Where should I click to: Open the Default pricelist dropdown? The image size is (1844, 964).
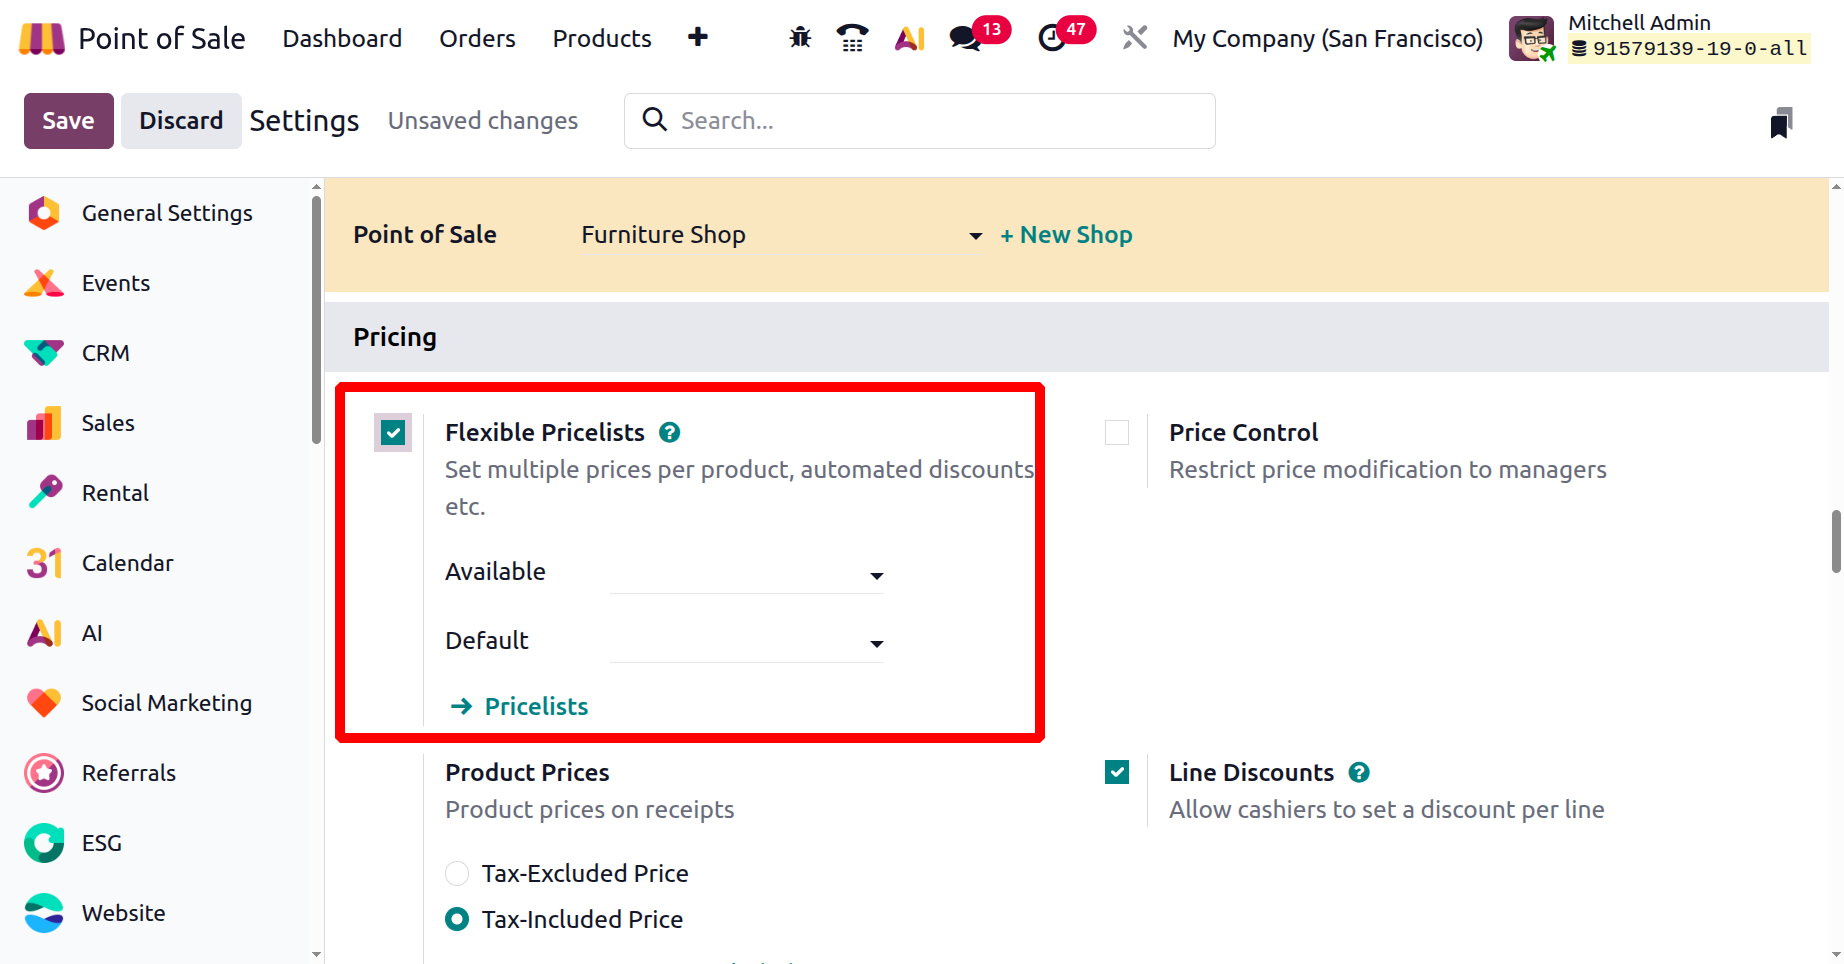[747, 642]
